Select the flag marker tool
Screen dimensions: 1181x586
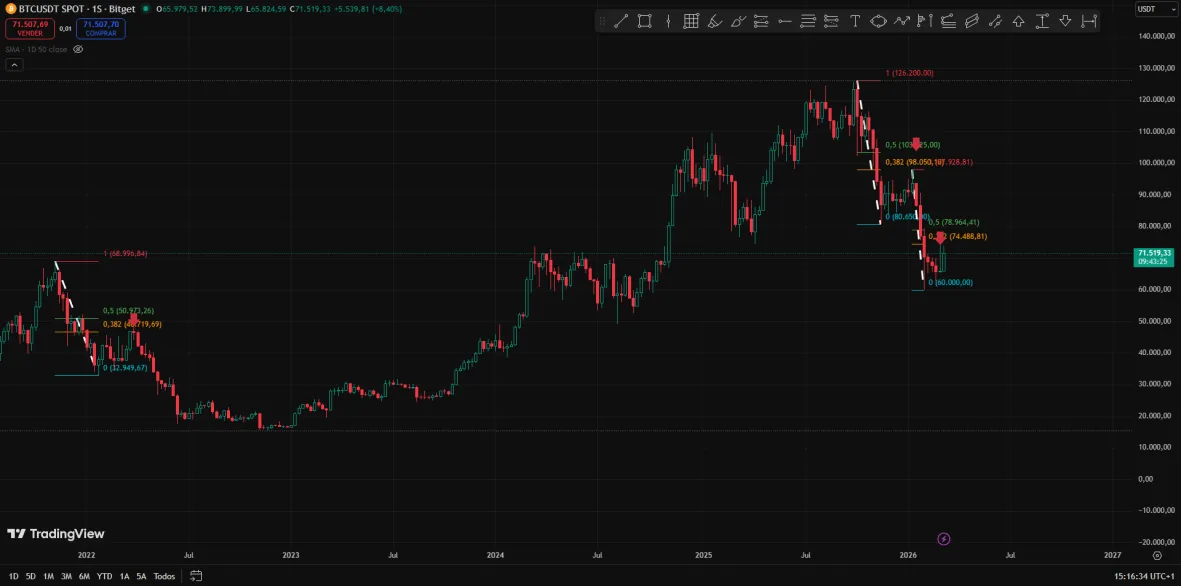[x=925, y=21]
